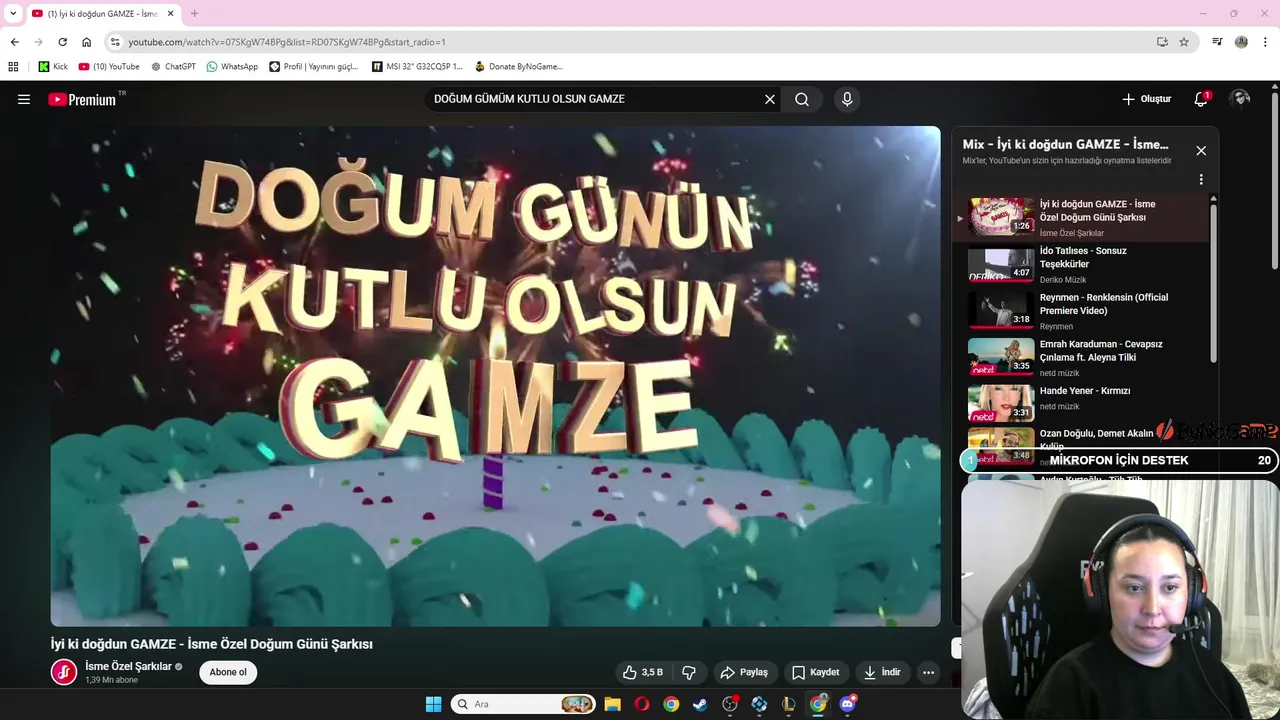Select the İyi ki doğdun GAMZE tab
The width and height of the screenshot is (1280, 720).
(x=102, y=13)
